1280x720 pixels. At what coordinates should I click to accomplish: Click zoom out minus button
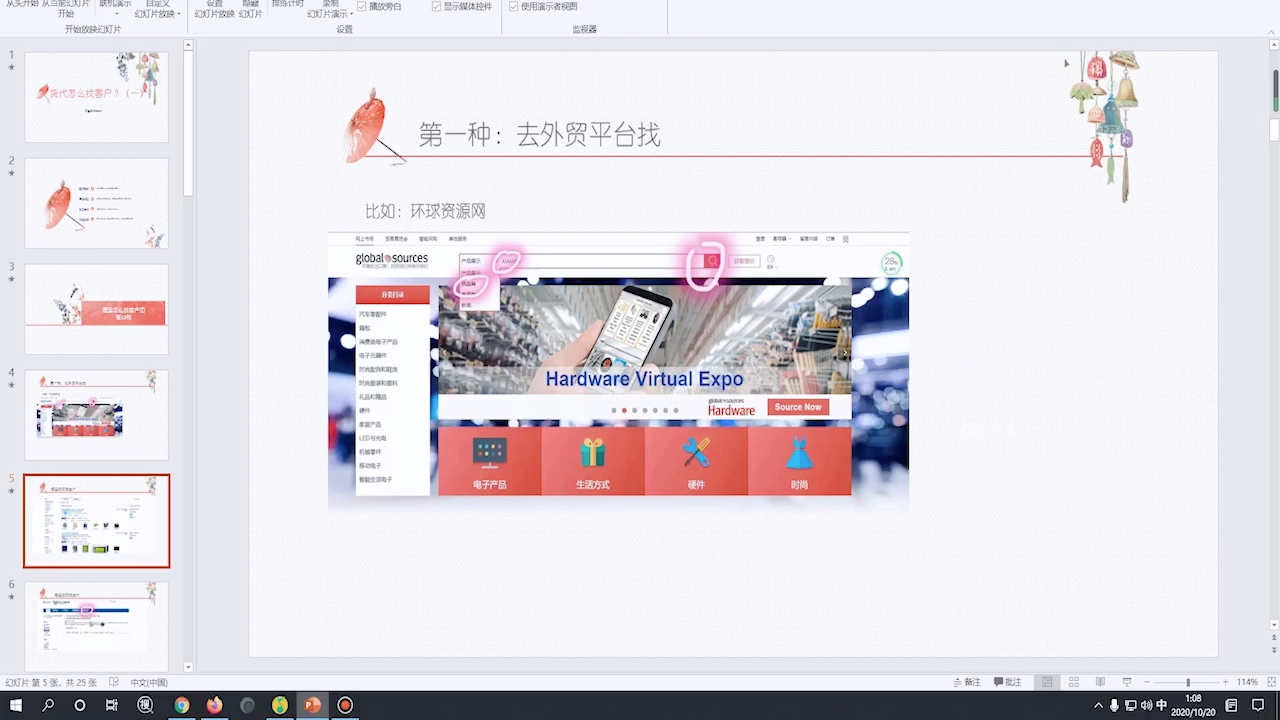point(1146,682)
